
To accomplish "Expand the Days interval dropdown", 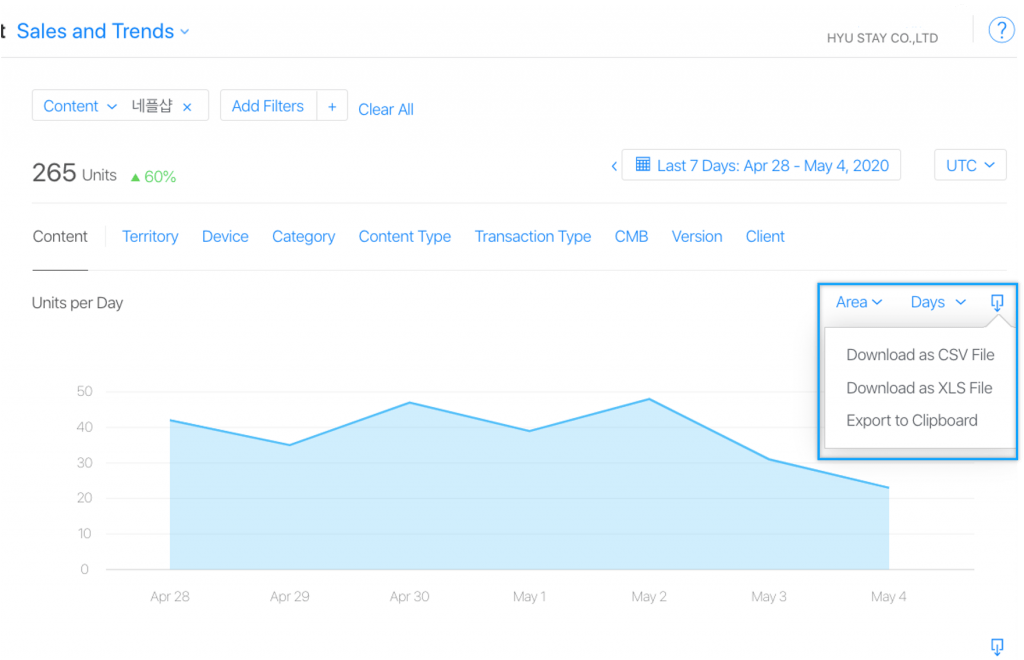I will click(936, 301).
